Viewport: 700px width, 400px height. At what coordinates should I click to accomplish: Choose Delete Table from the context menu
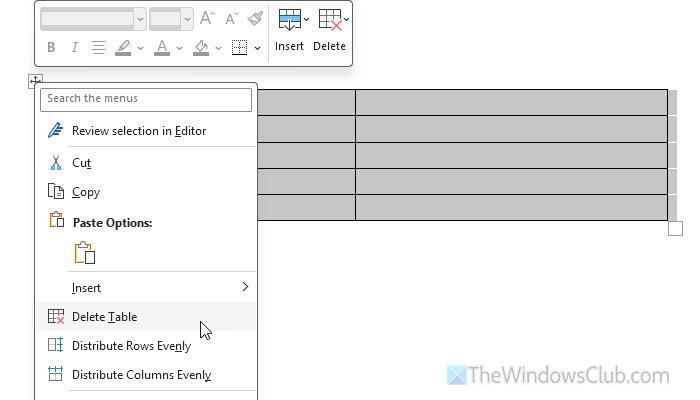pos(146,317)
